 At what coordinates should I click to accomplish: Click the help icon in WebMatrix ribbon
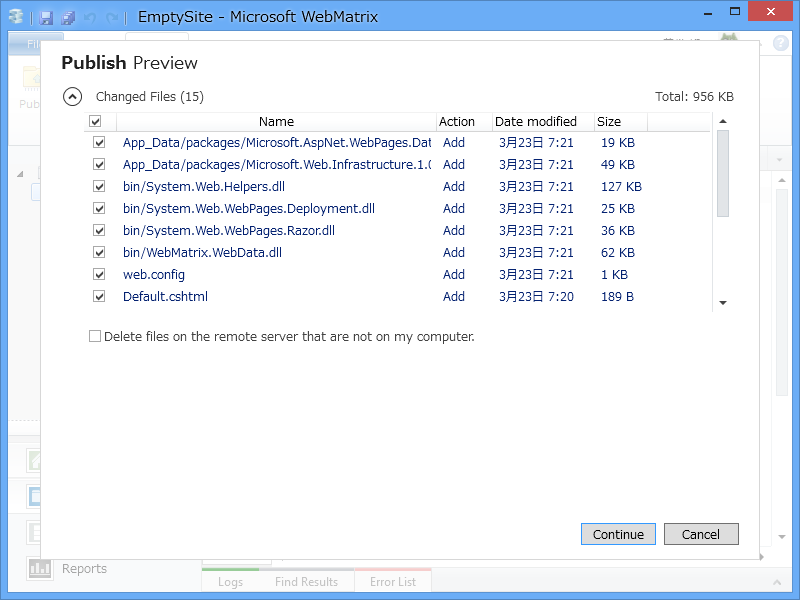781,43
